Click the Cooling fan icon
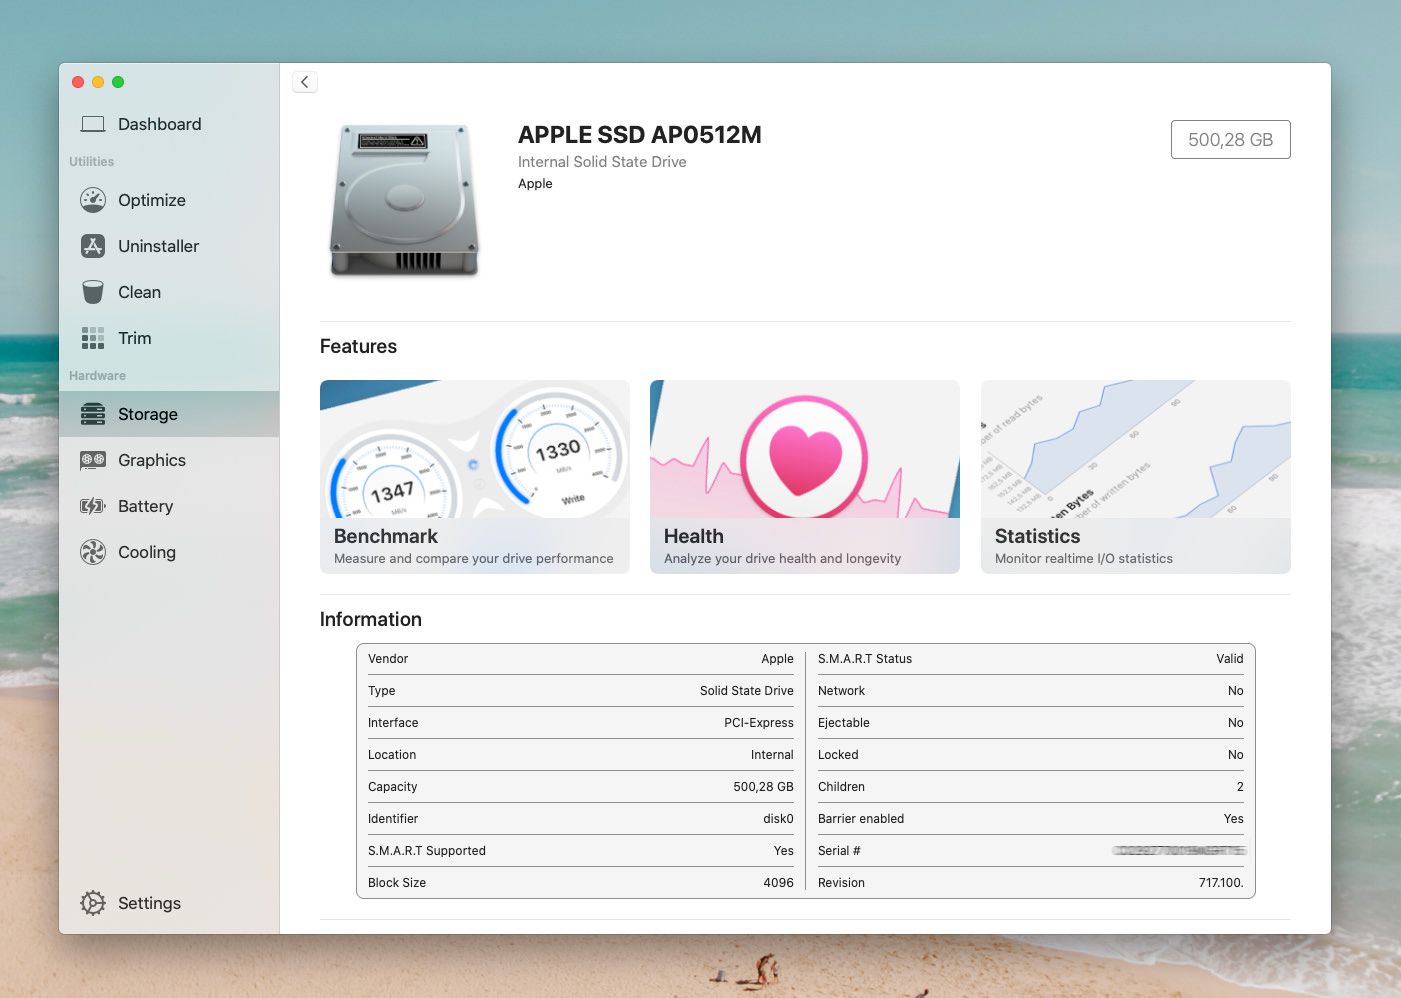The image size is (1401, 998). (93, 552)
